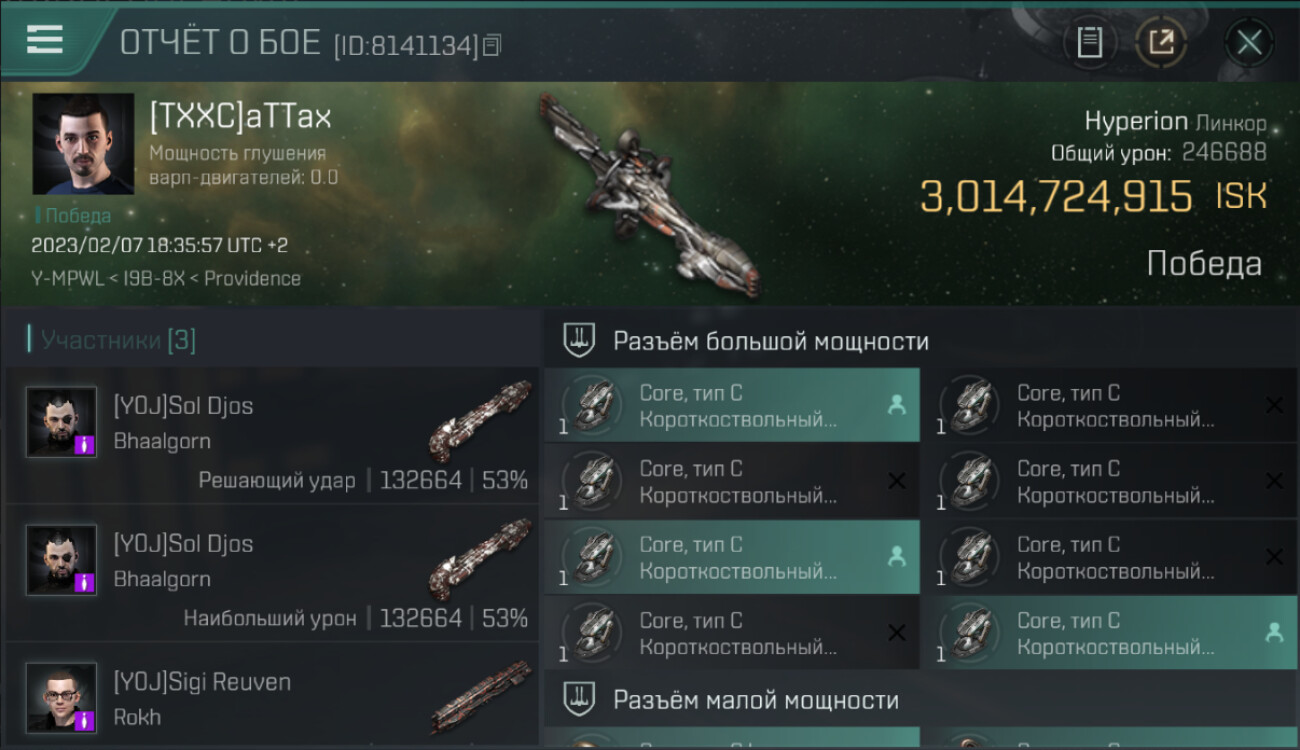Open the hamburger menu icon

tap(45, 40)
